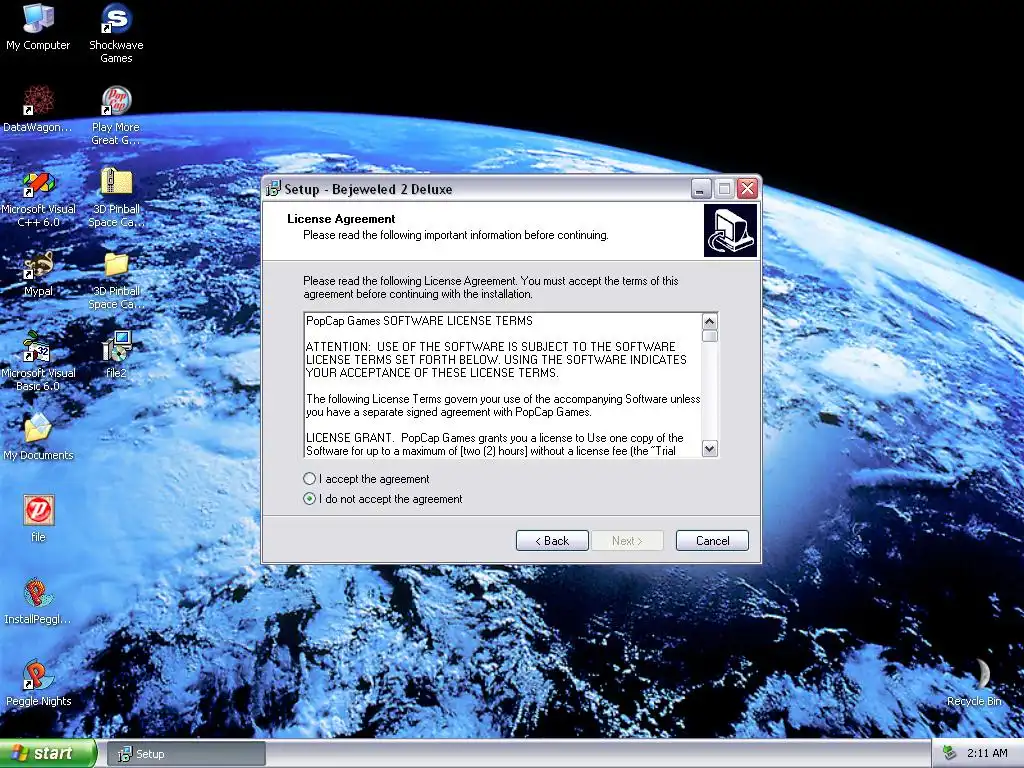The width and height of the screenshot is (1024, 768).
Task: Click the license text scrollbar thumb
Action: tap(709, 336)
